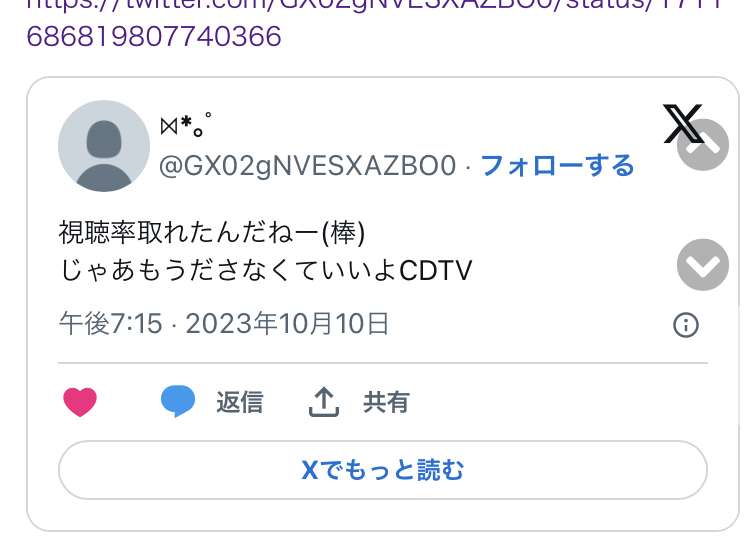Click the 共有 share label

click(x=386, y=402)
